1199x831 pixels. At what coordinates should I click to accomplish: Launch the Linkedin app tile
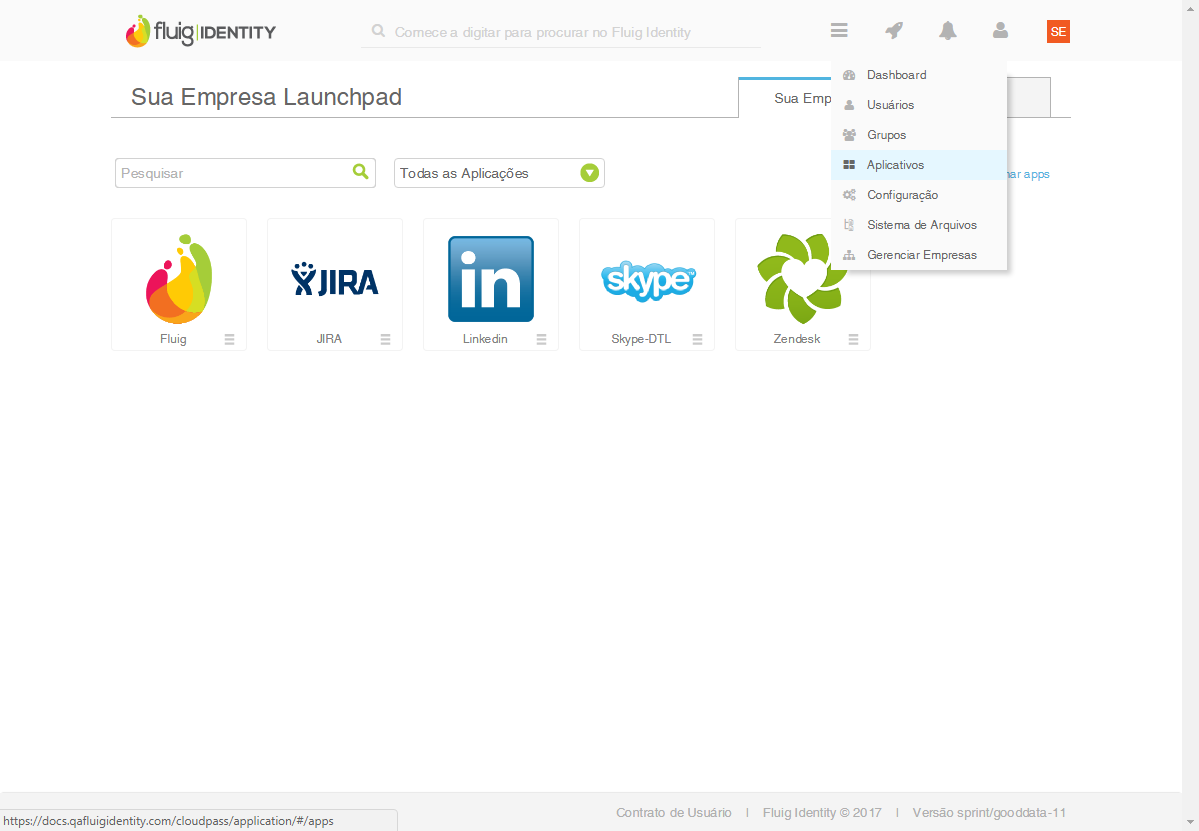click(x=491, y=284)
